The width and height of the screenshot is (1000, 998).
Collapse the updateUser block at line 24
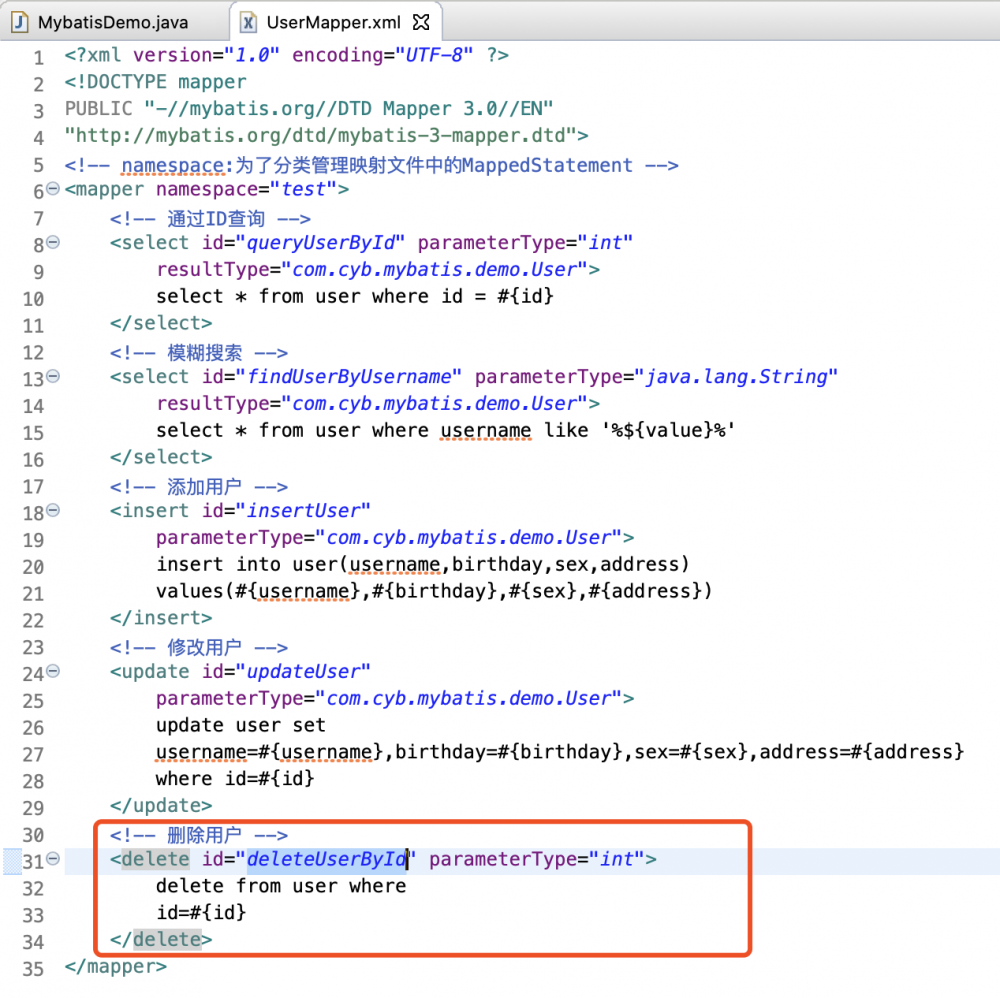coord(54,670)
